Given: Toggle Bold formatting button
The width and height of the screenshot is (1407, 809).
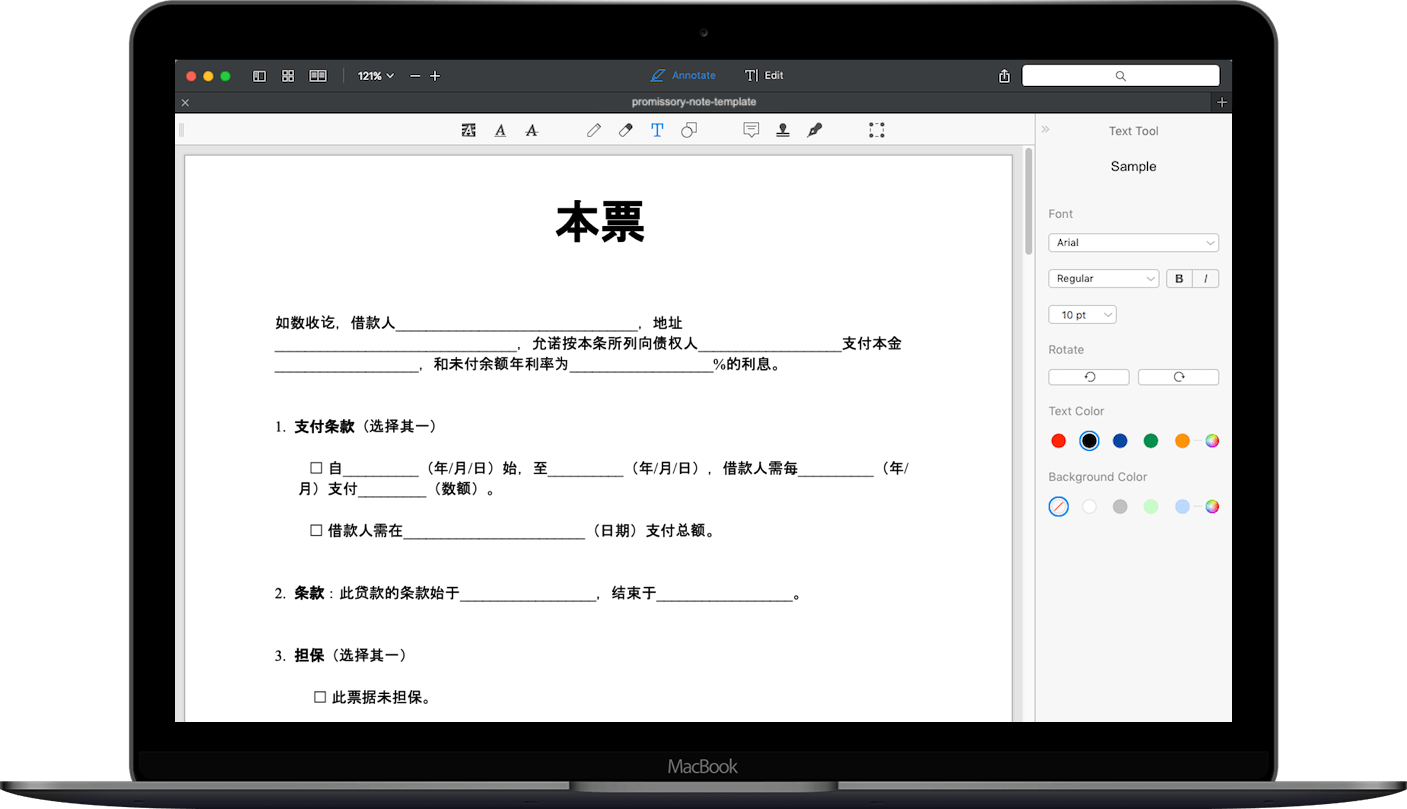Looking at the screenshot, I should pos(1179,279).
